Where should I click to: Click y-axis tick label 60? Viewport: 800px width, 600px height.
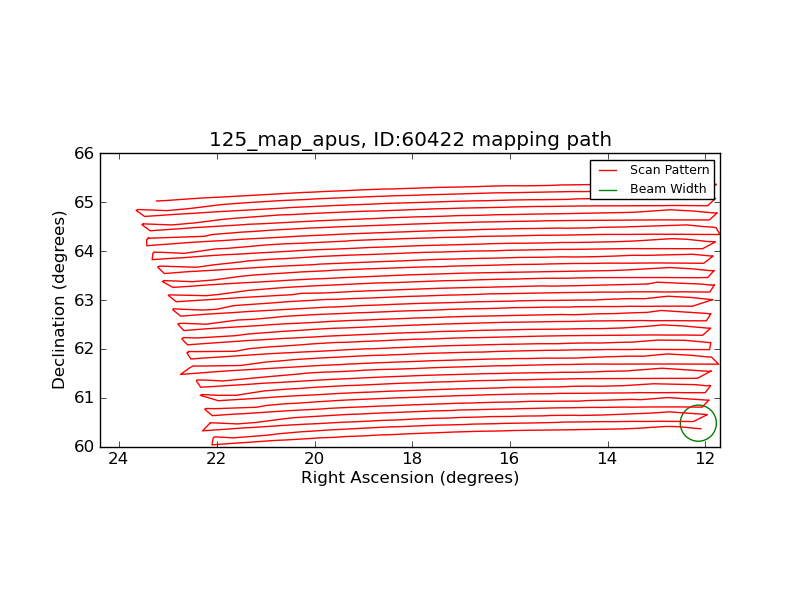click(84, 447)
